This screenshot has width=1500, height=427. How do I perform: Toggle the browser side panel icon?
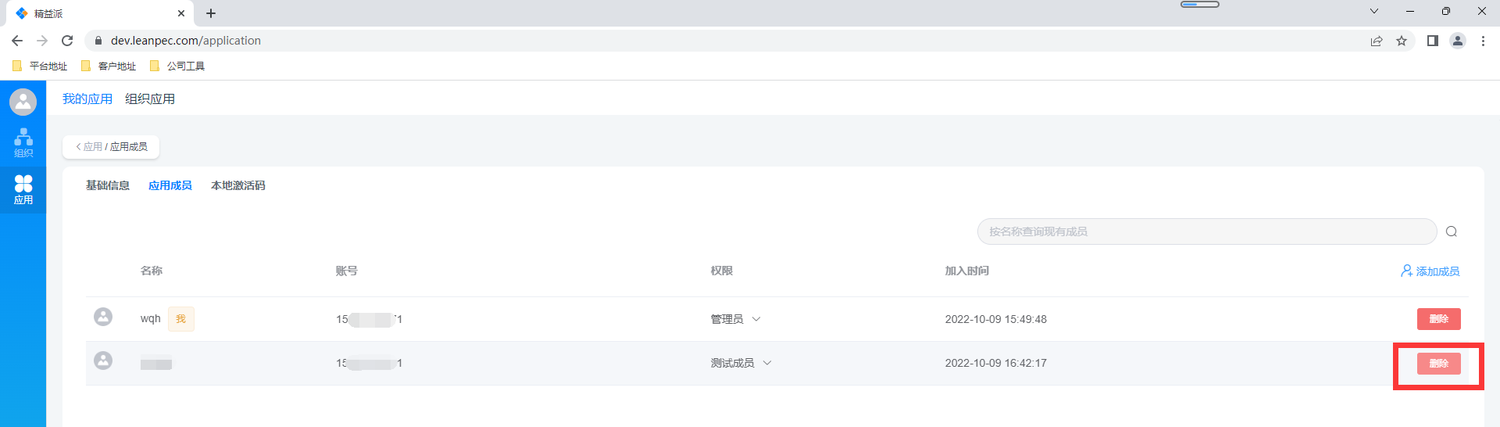(x=1432, y=41)
